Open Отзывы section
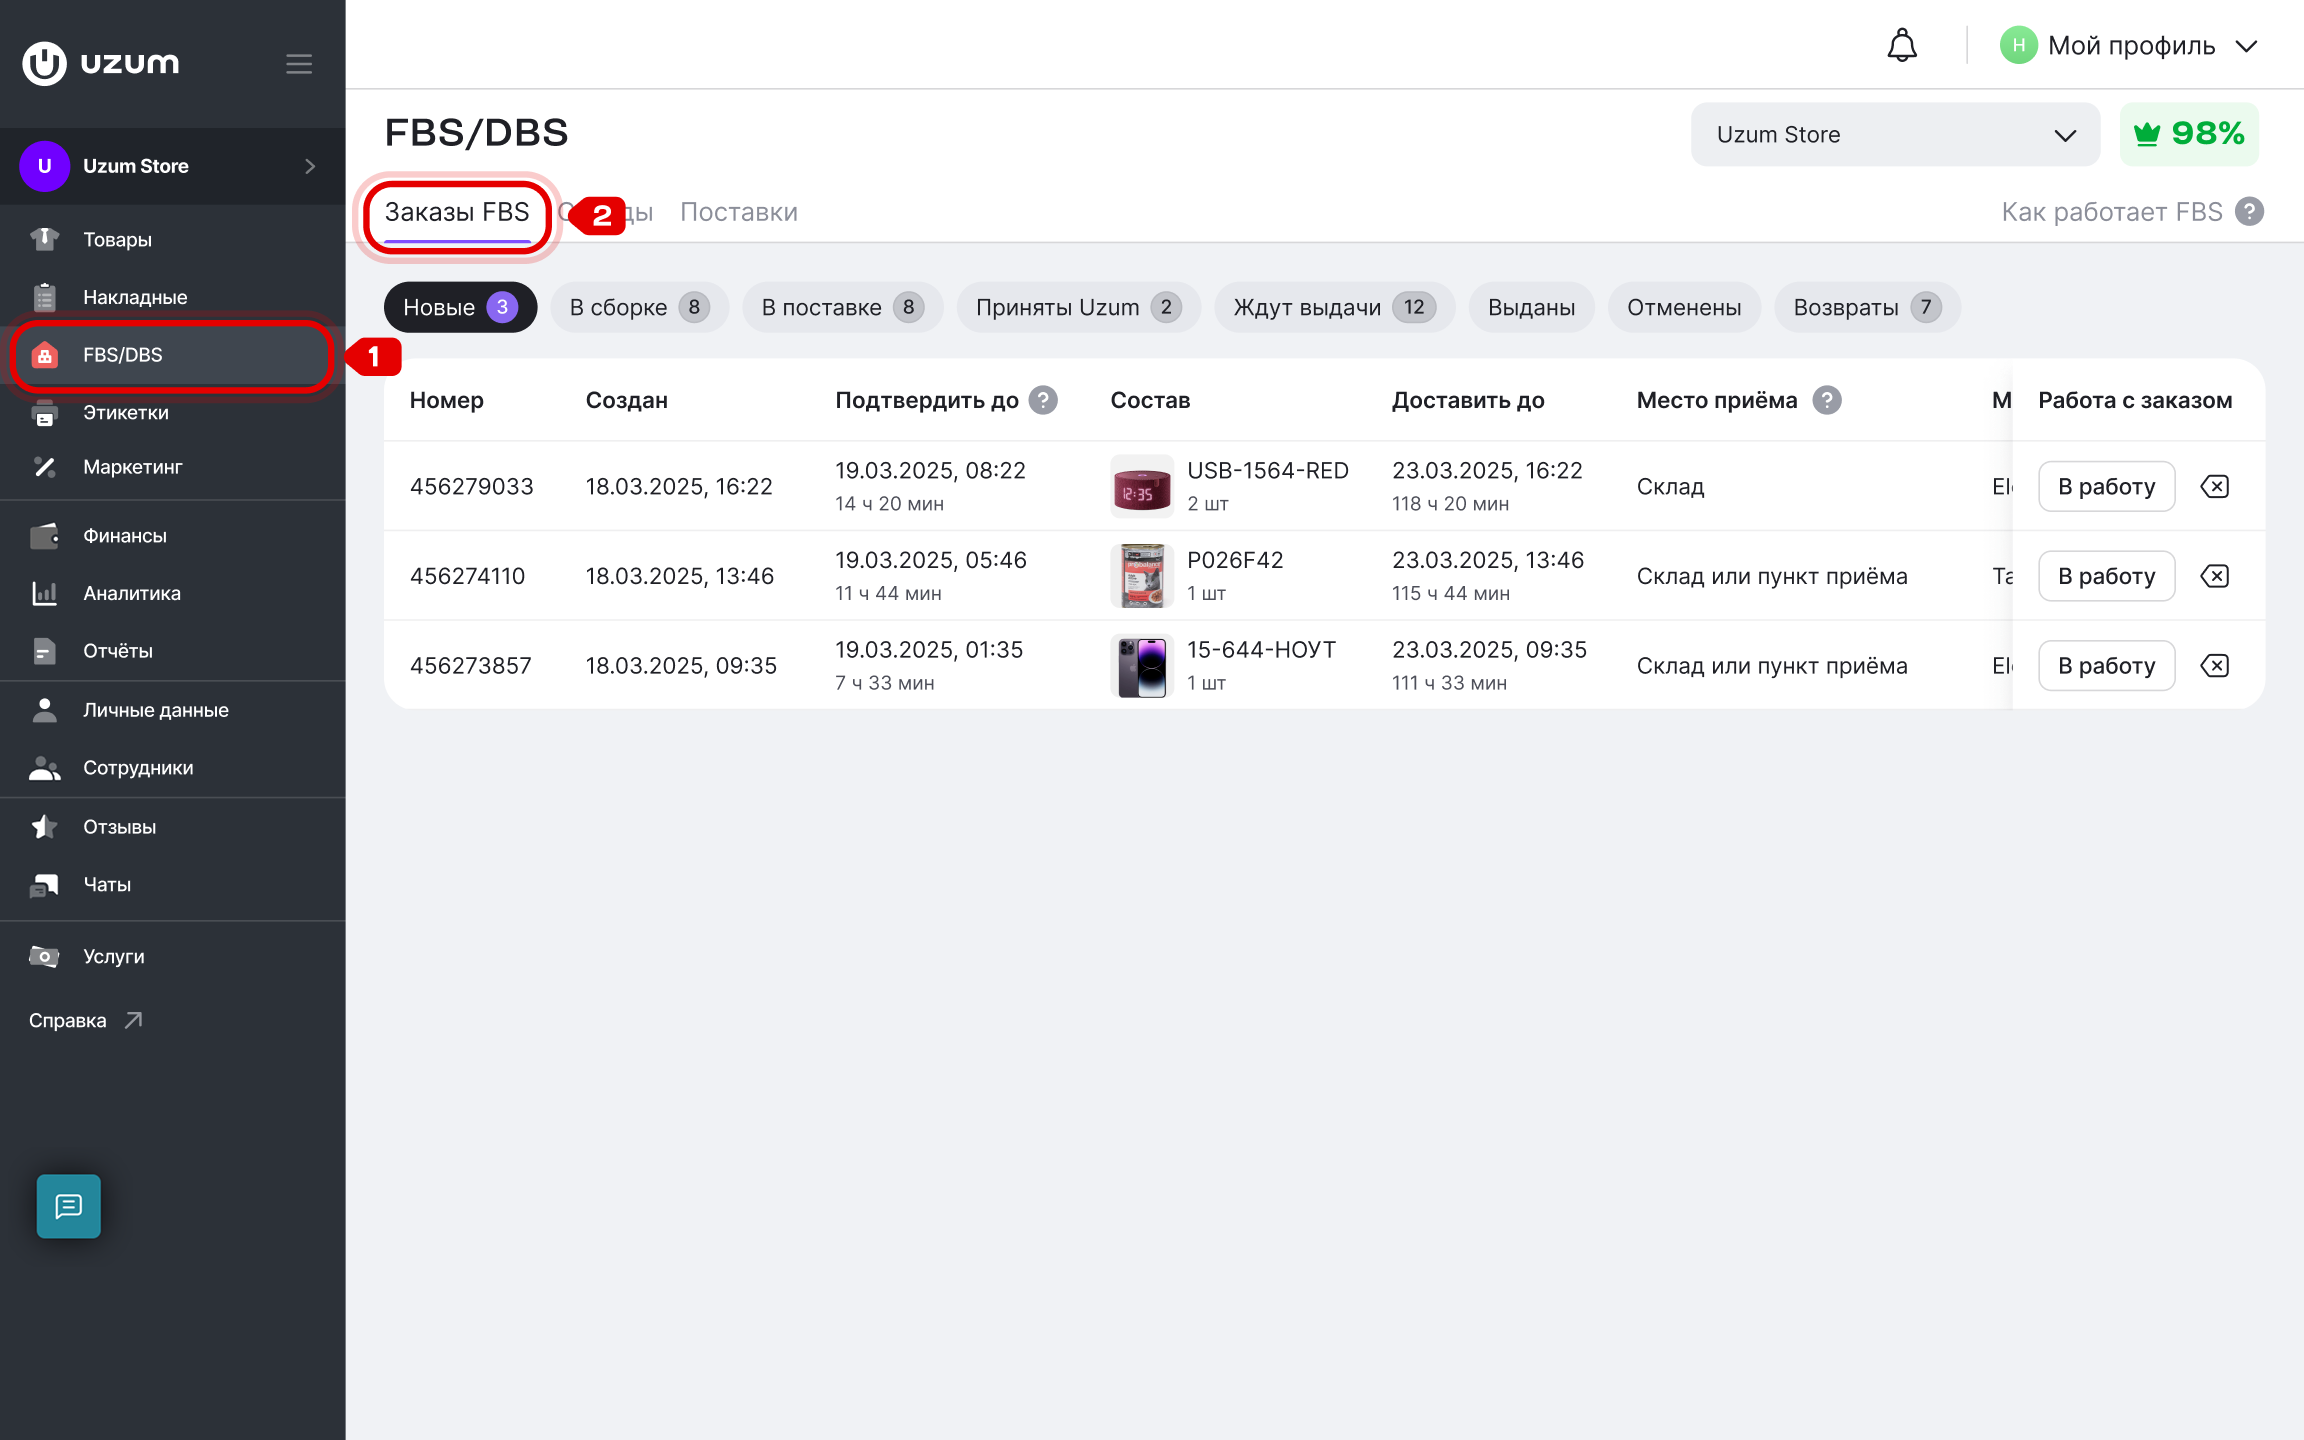The height and width of the screenshot is (1440, 2304). (x=172, y=827)
